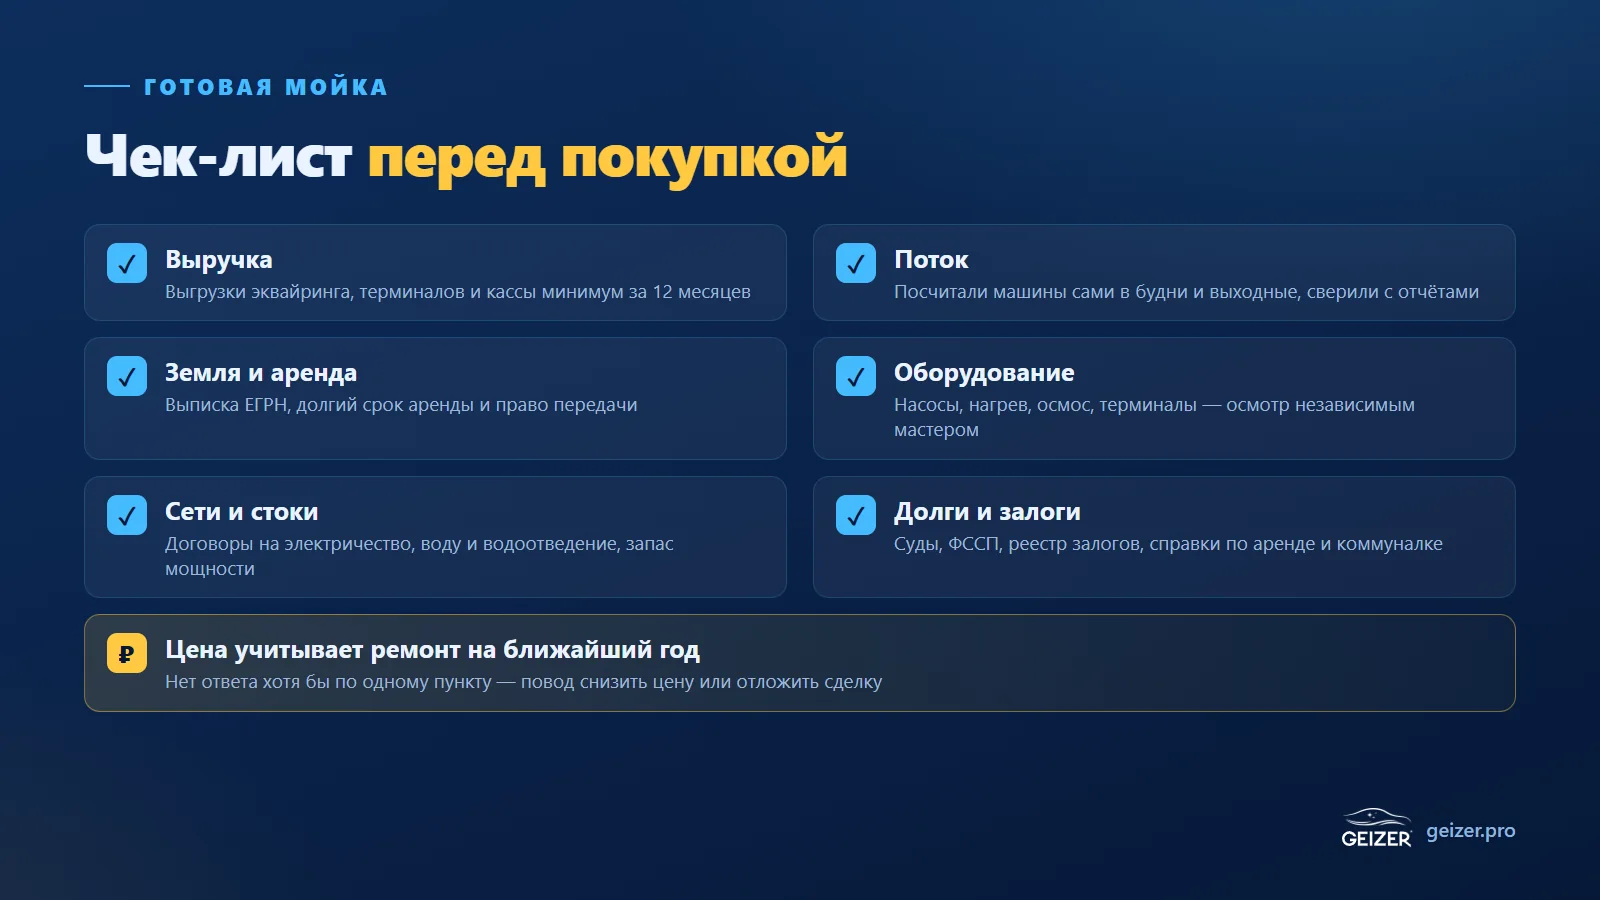The width and height of the screenshot is (1600, 900).
Task: Click the heading 'Чек-лист перед покупкой'
Action: [466, 157]
